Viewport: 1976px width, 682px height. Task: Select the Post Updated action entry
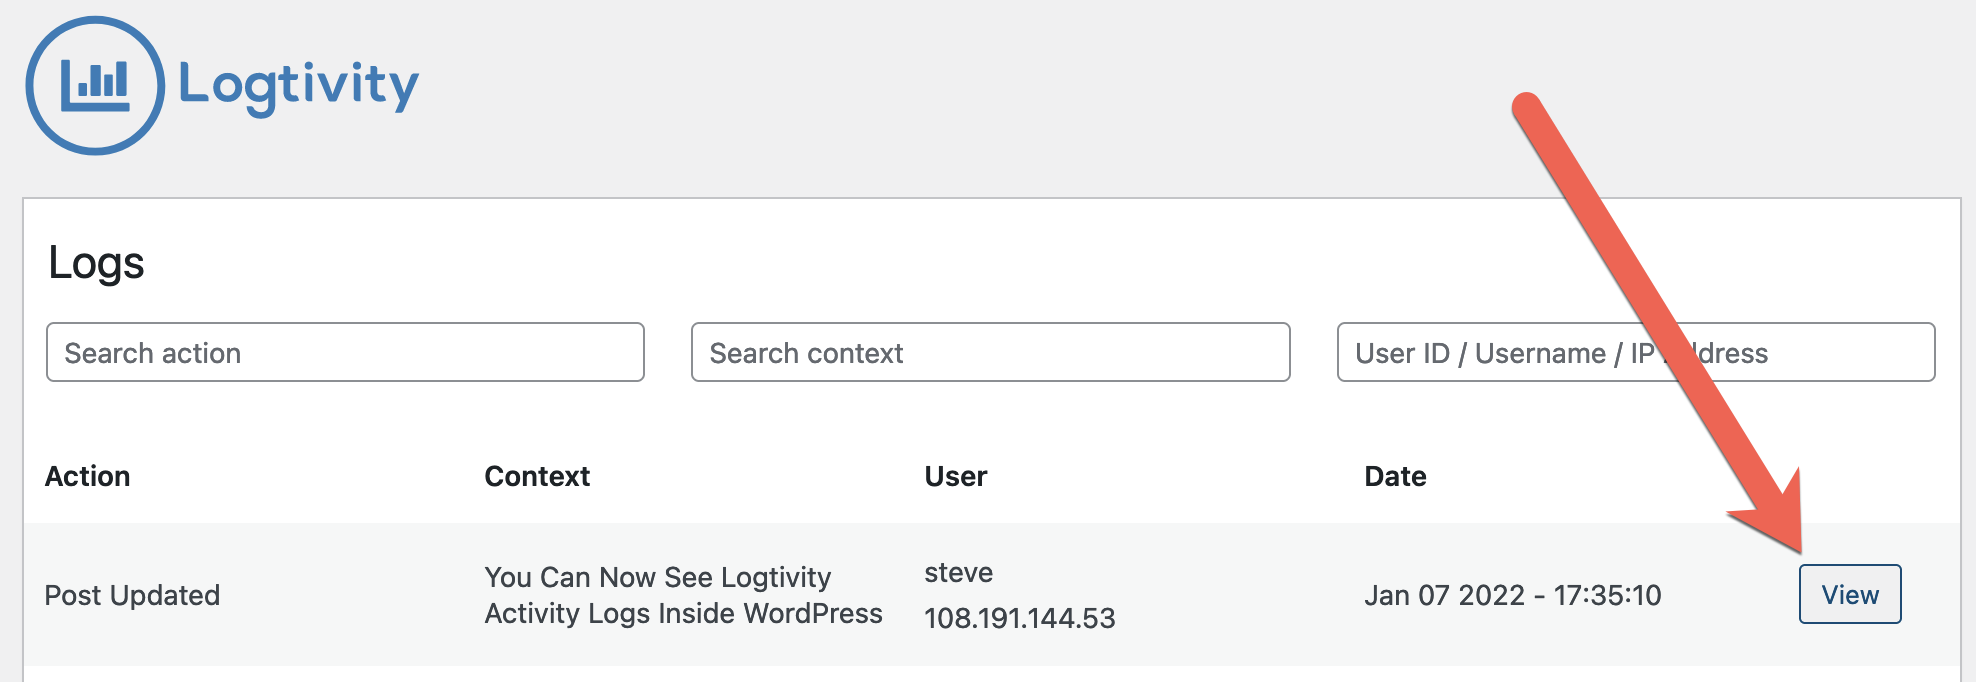[x=132, y=595]
